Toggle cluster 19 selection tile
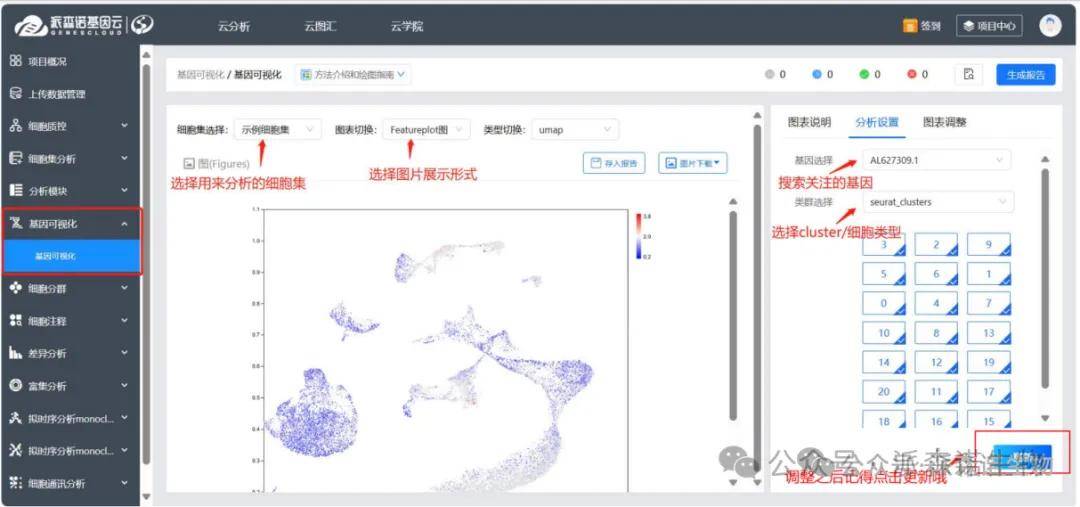The image size is (1080, 507). tap(988, 363)
